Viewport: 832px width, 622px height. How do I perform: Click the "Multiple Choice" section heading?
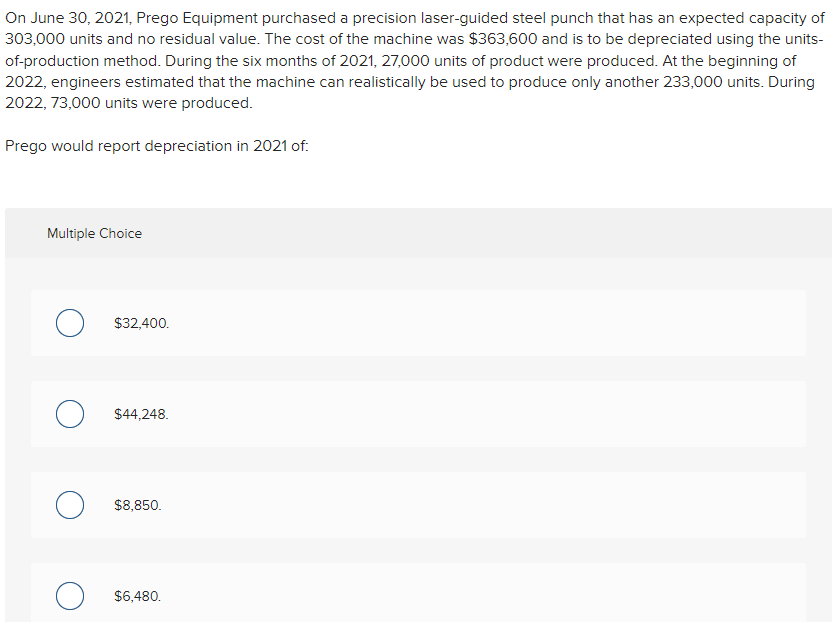tap(94, 234)
